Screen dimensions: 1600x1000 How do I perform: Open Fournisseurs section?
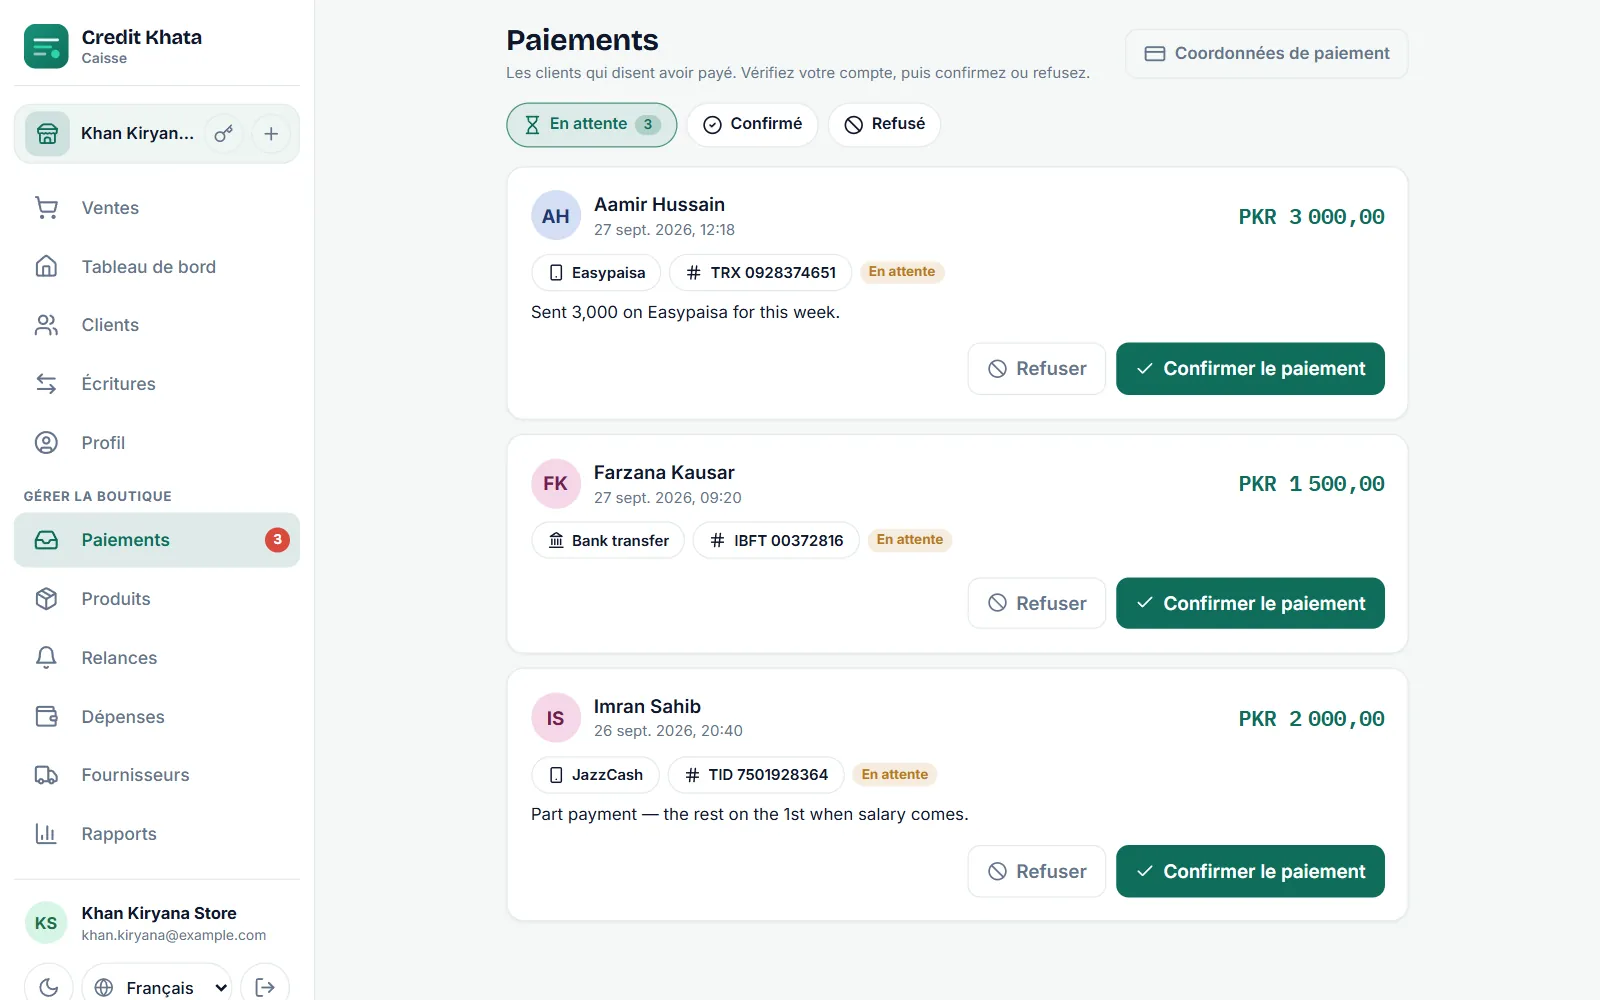pyautogui.click(x=157, y=775)
